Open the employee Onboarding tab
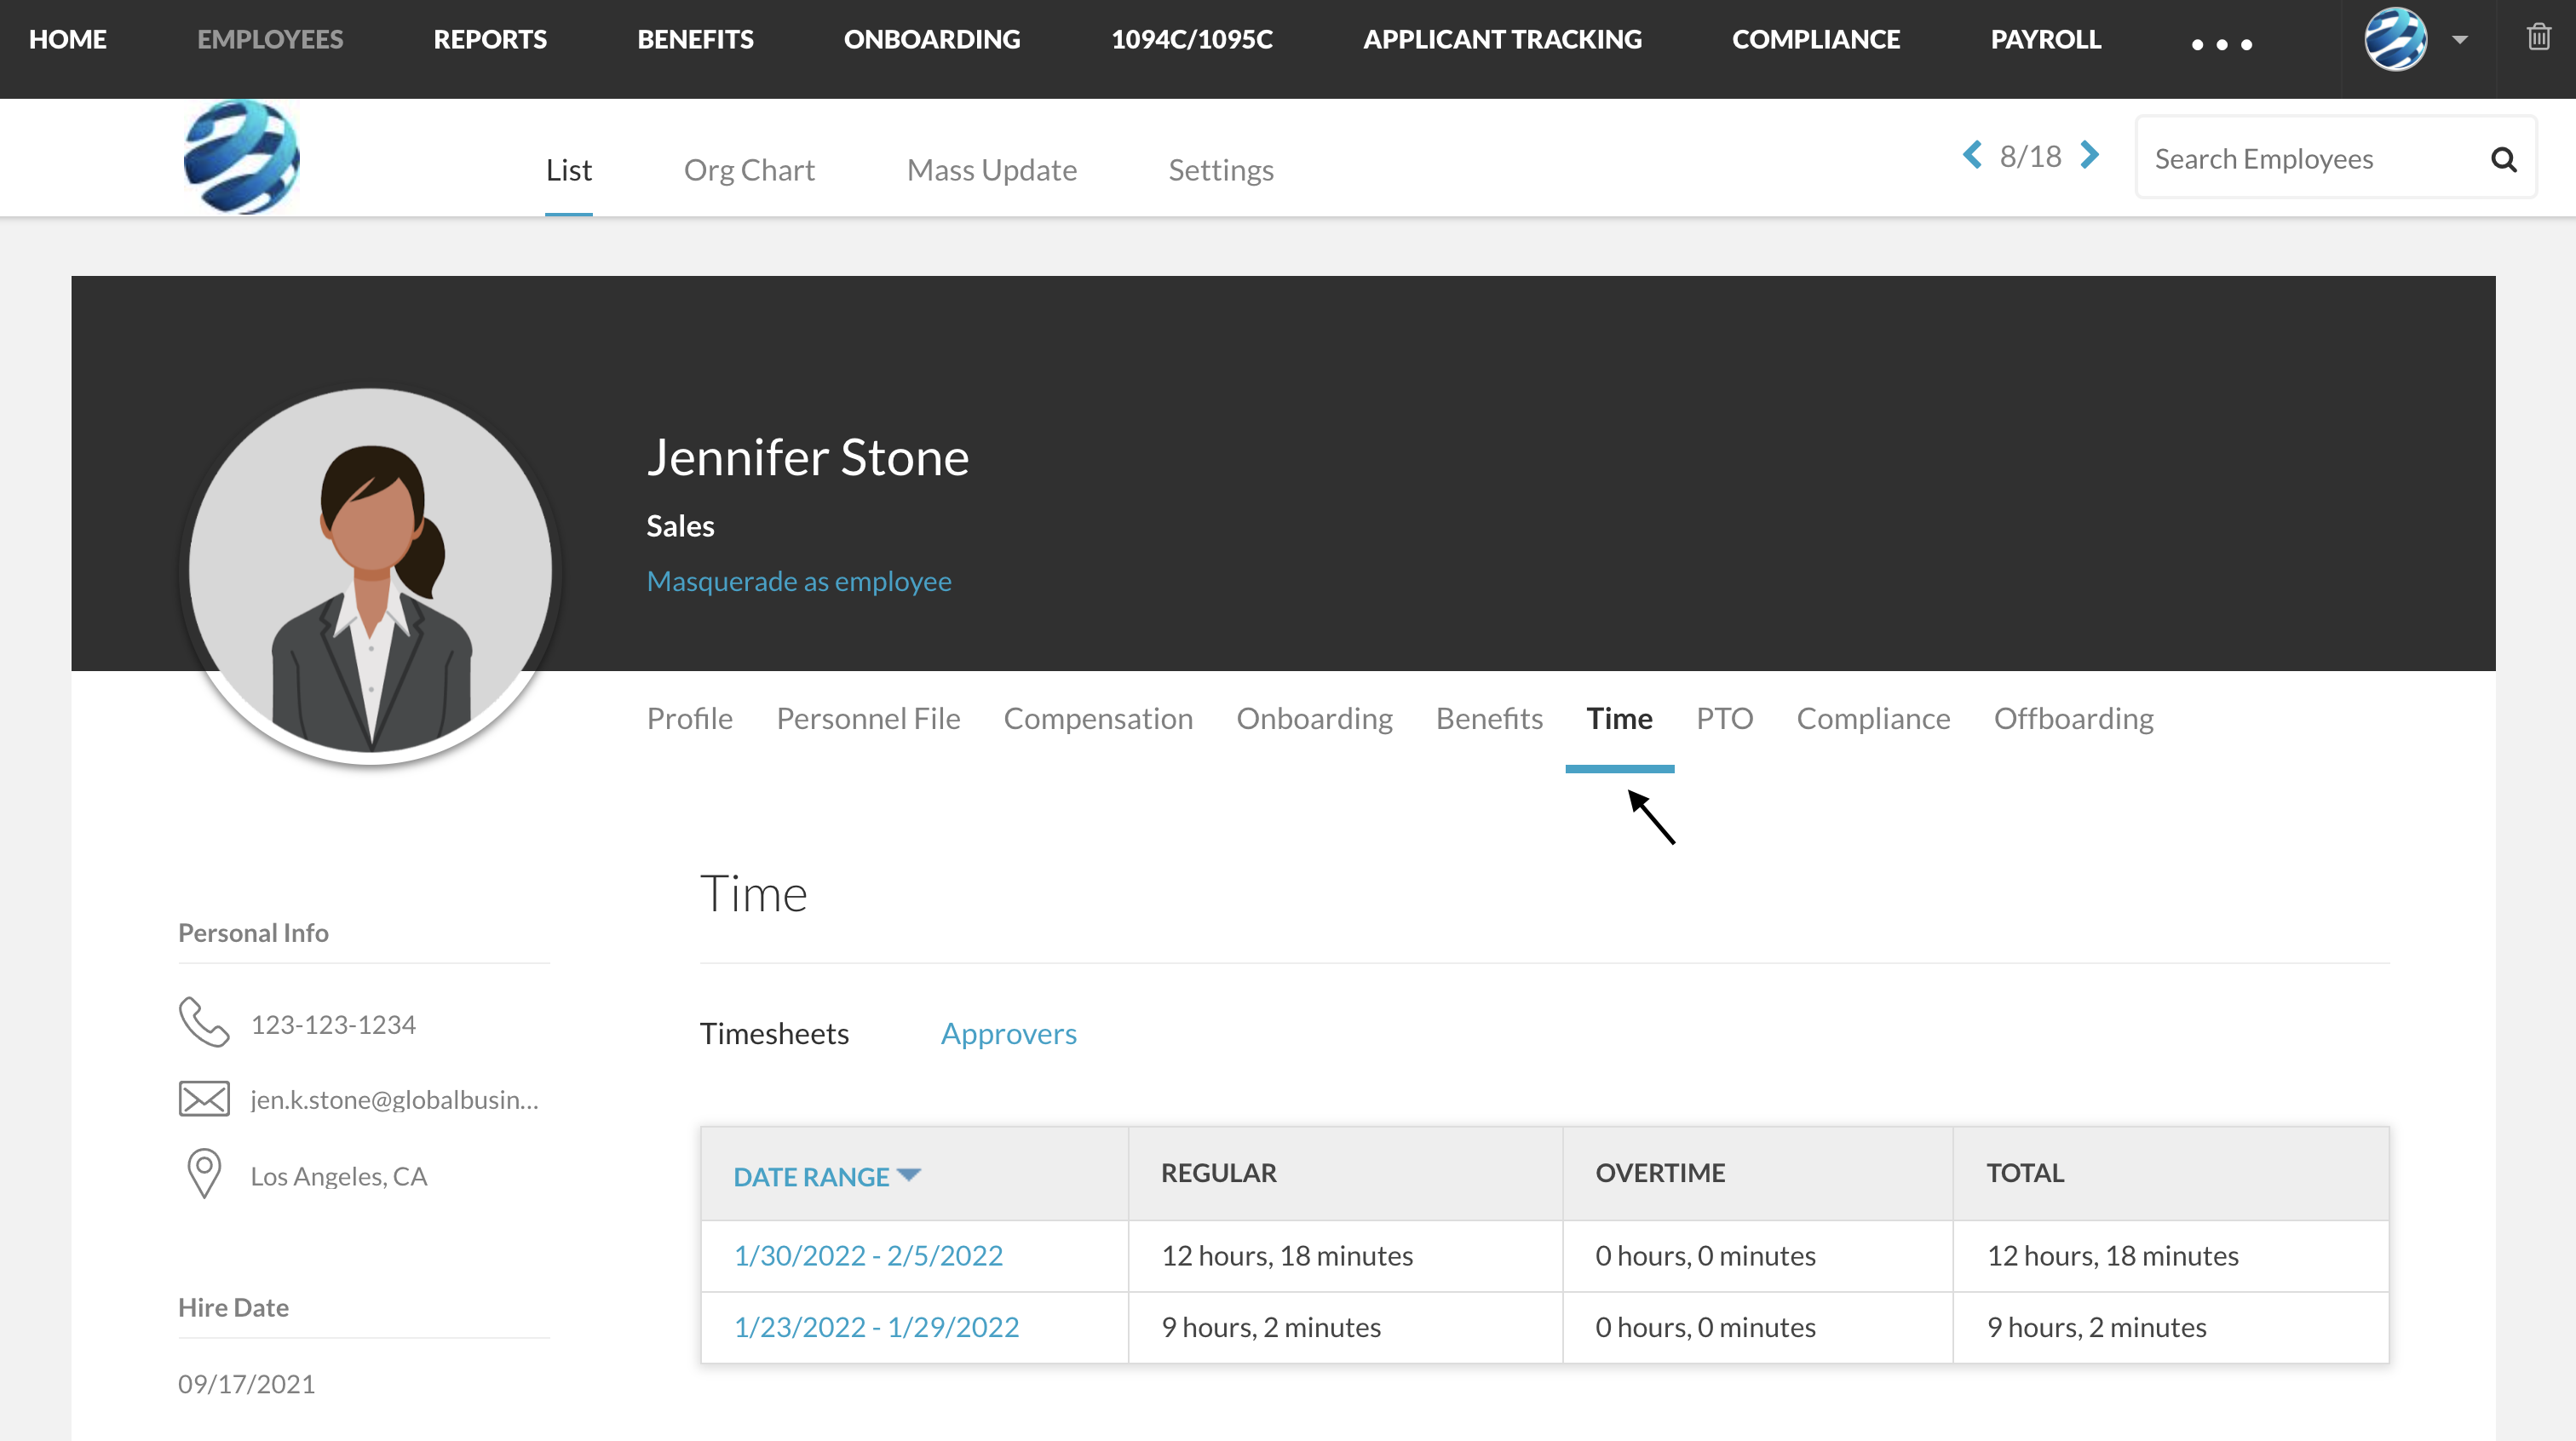Image resolution: width=2576 pixels, height=1441 pixels. (1314, 718)
